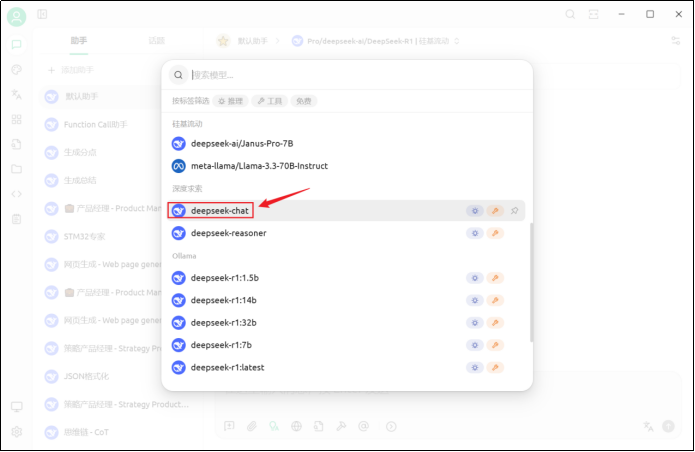Open the files folder icon in sidebar
The height and width of the screenshot is (452, 695).
tap(16, 169)
